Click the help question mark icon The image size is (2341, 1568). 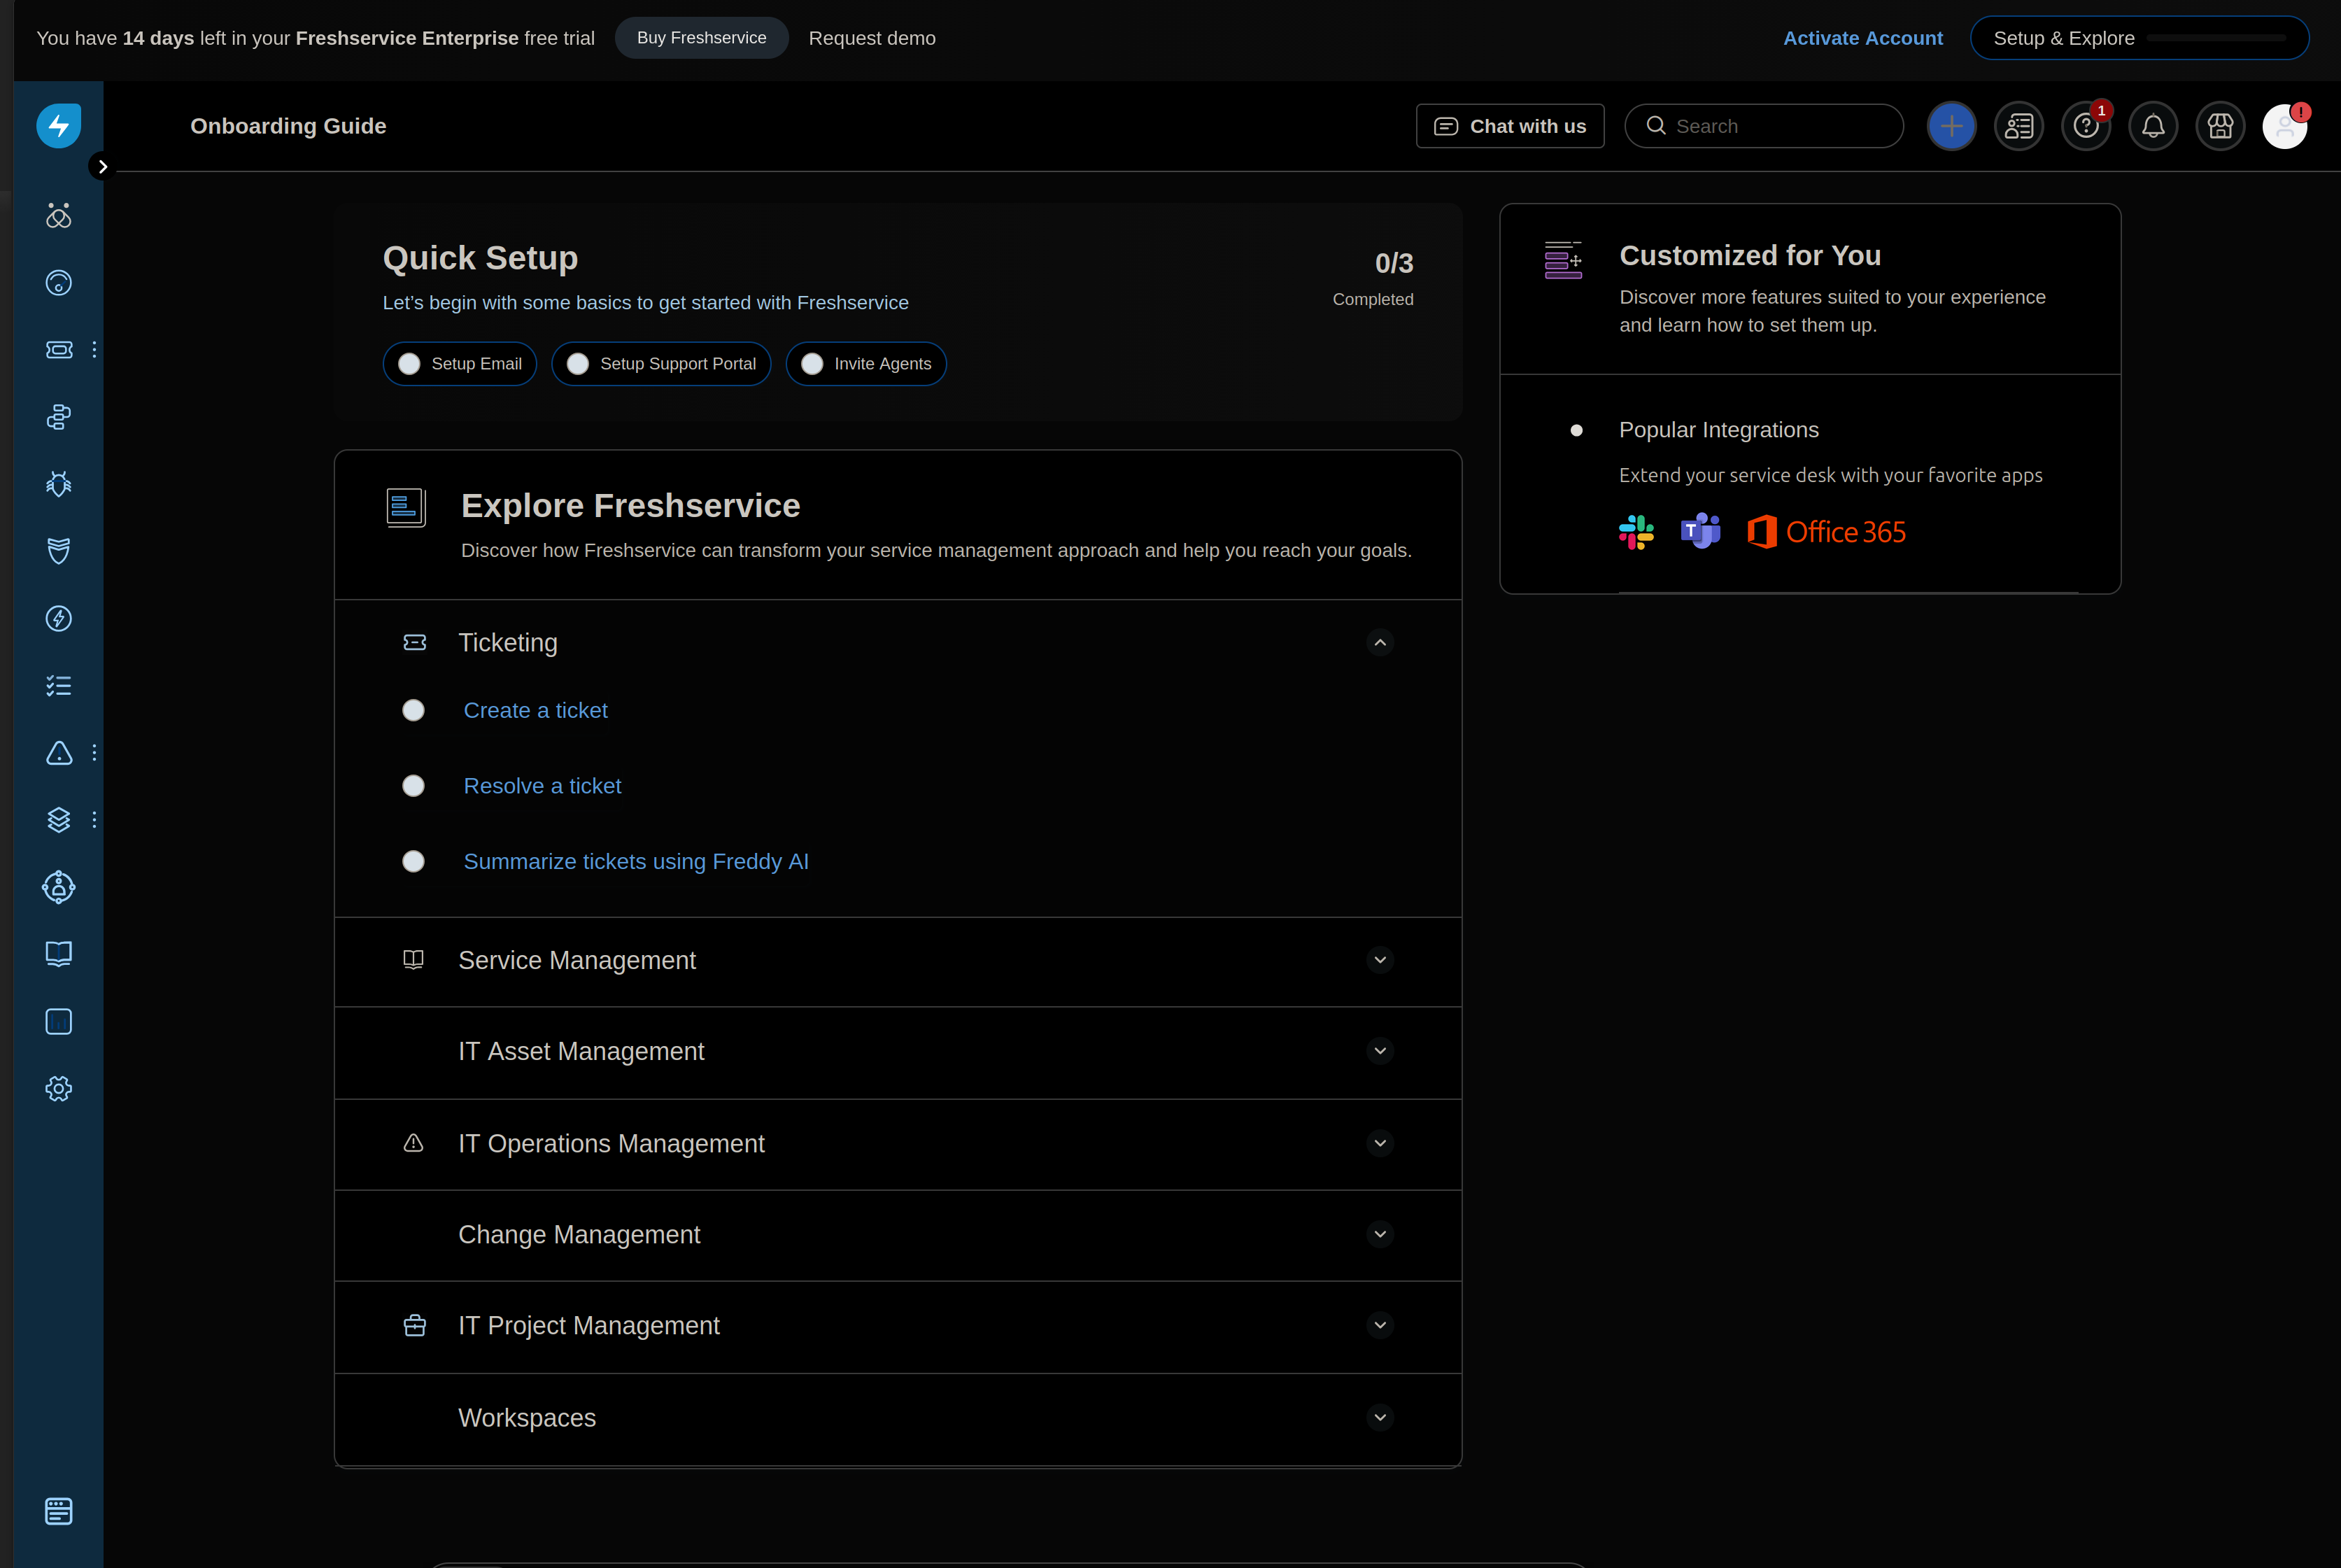point(2085,126)
